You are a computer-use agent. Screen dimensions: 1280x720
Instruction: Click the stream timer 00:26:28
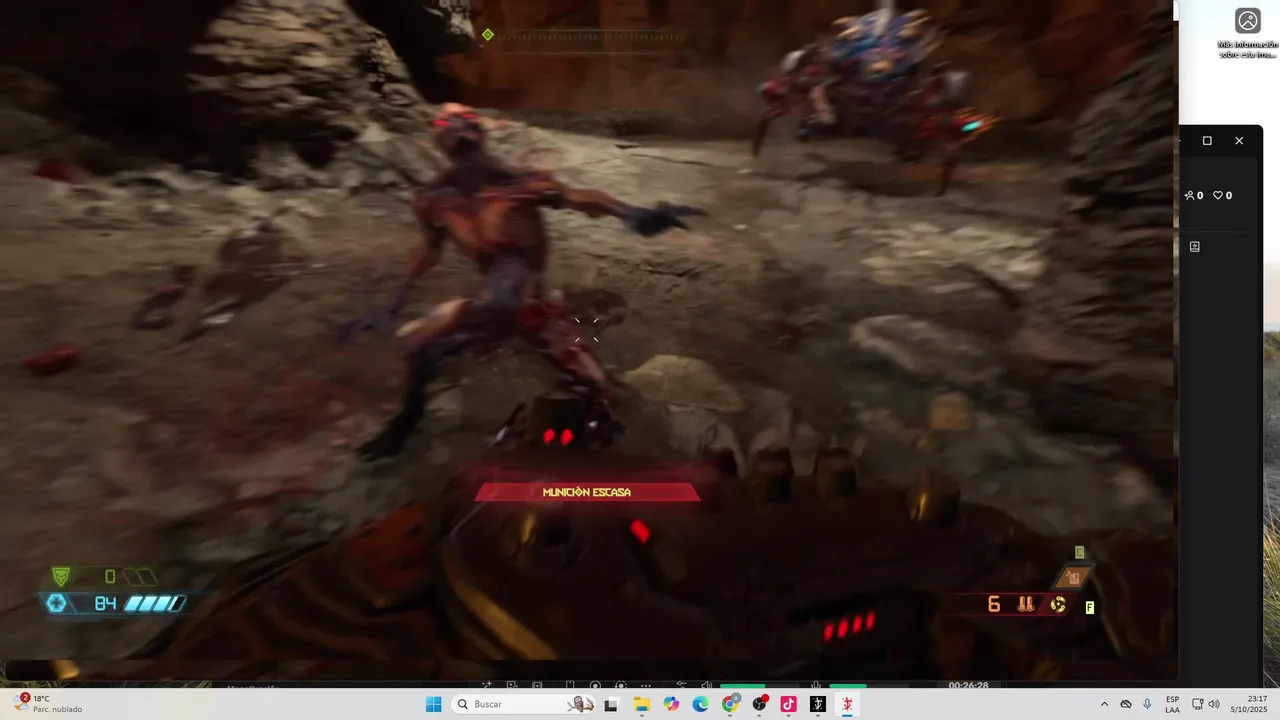tap(969, 685)
